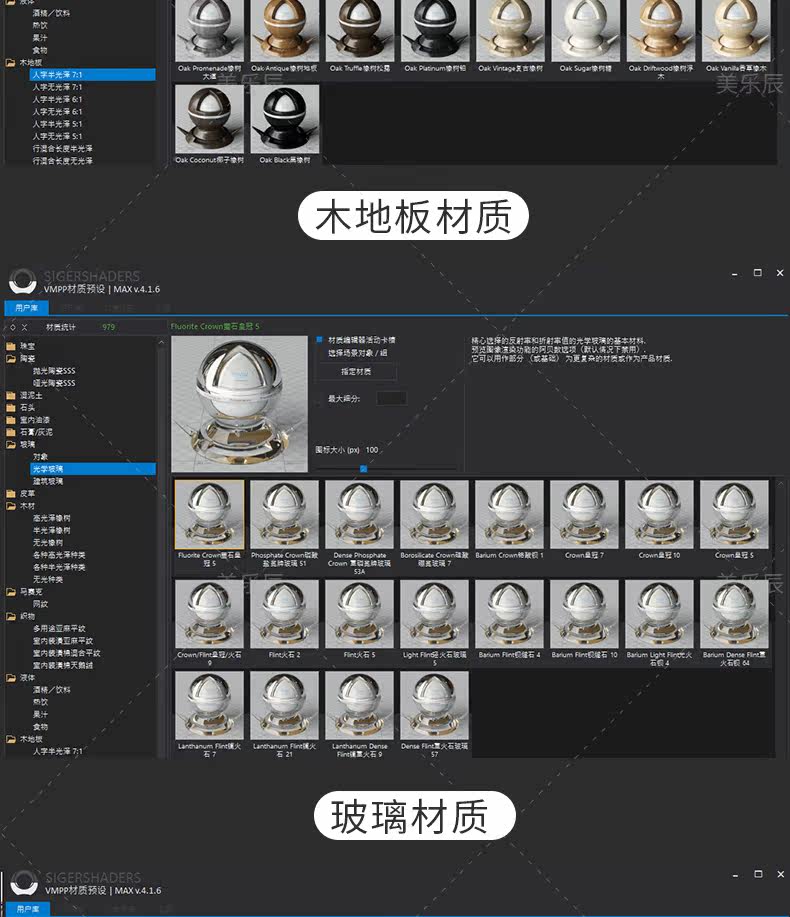
Task: Click the scroll-up arrow of the category tree
Action: pos(161,342)
